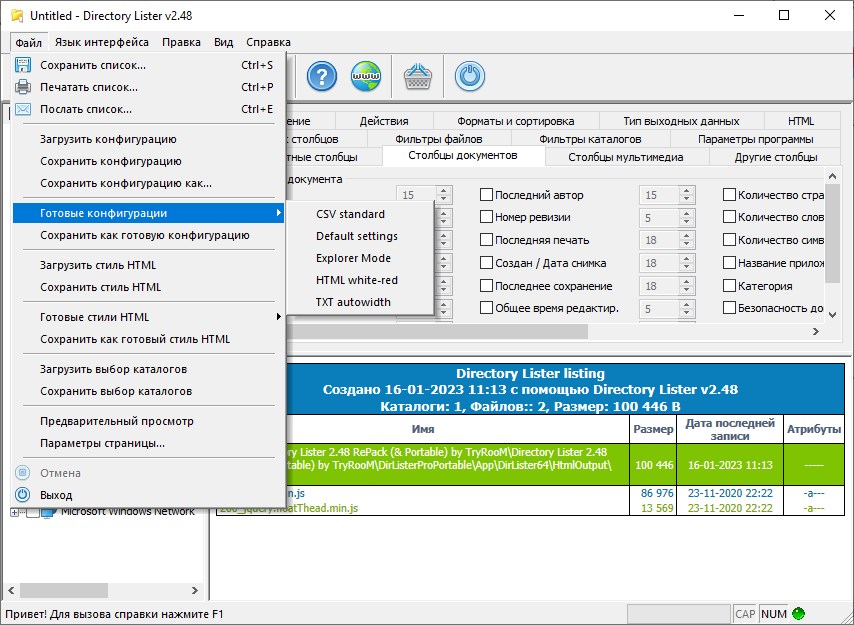Enable the Количество стра... checkbox
This screenshot has height=625, width=854.
[729, 194]
